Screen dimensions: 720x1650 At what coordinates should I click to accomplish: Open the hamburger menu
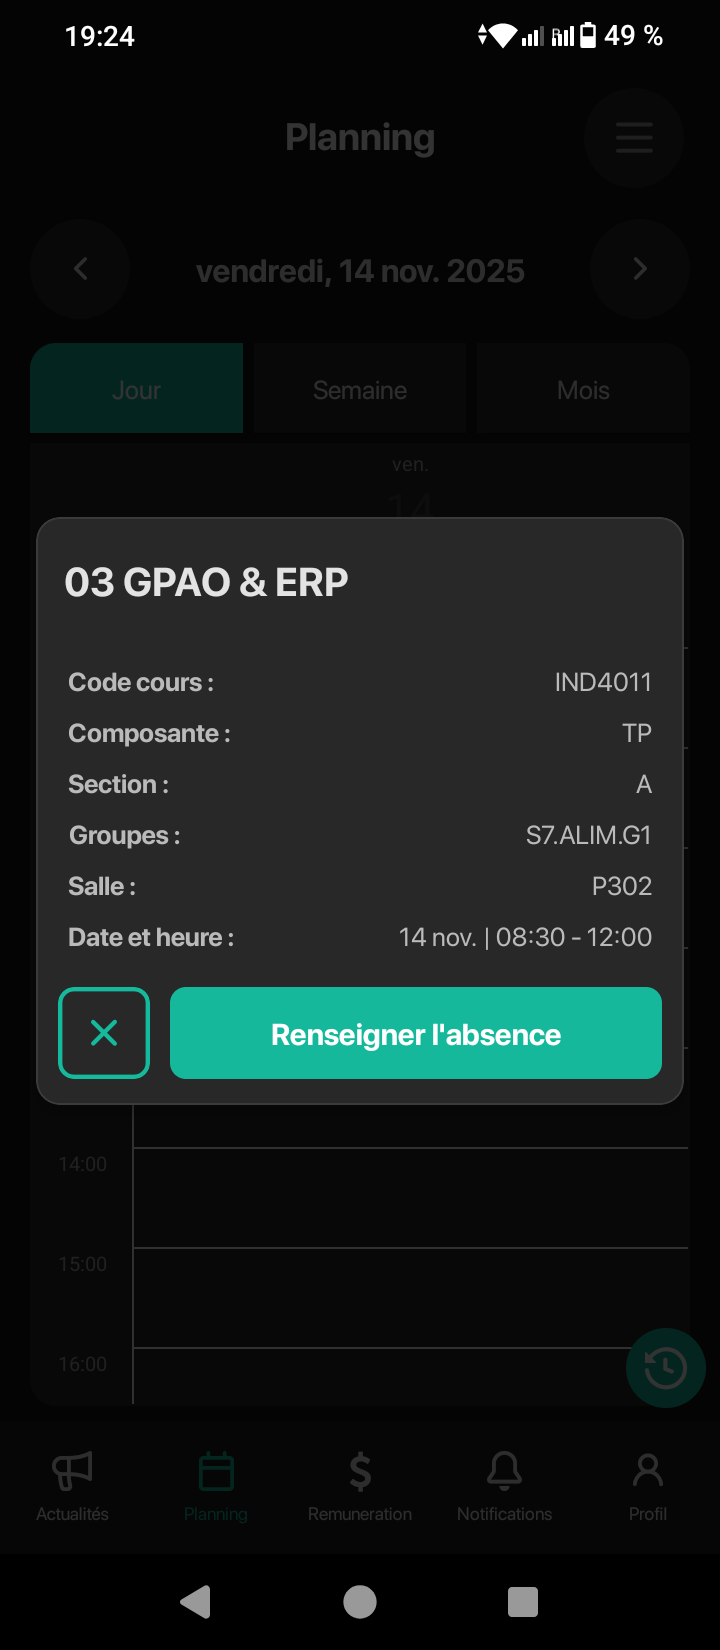click(634, 138)
